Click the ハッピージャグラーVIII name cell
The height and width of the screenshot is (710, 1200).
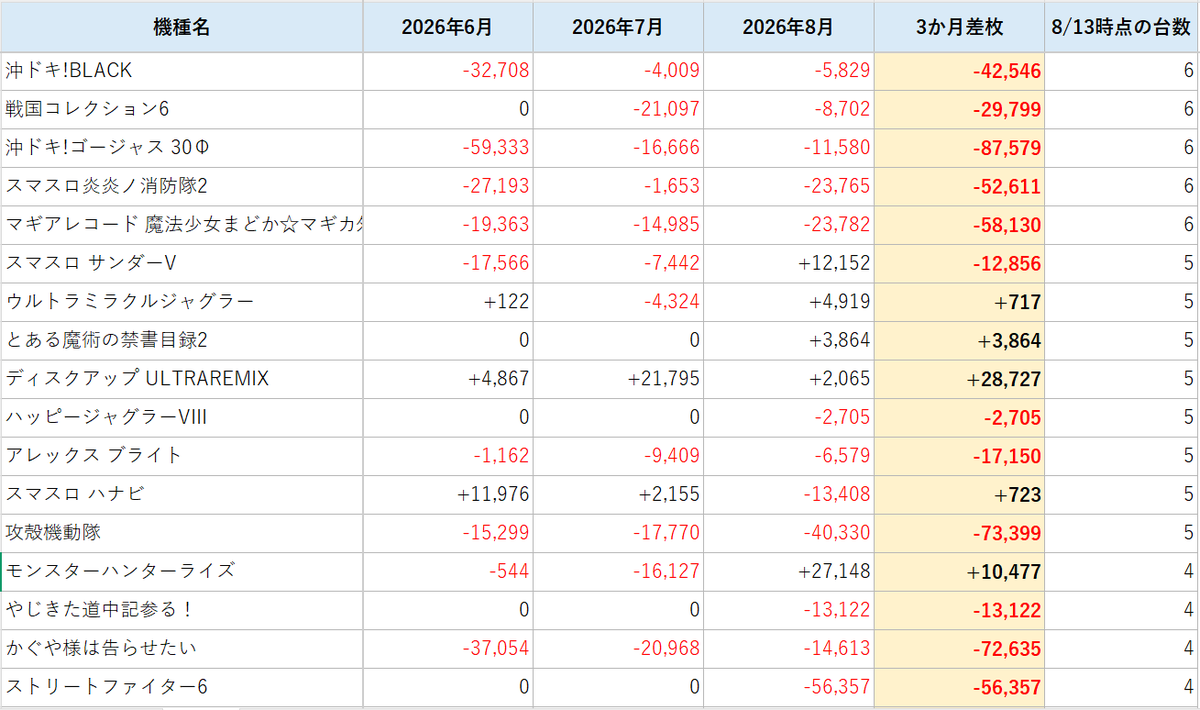click(181, 417)
